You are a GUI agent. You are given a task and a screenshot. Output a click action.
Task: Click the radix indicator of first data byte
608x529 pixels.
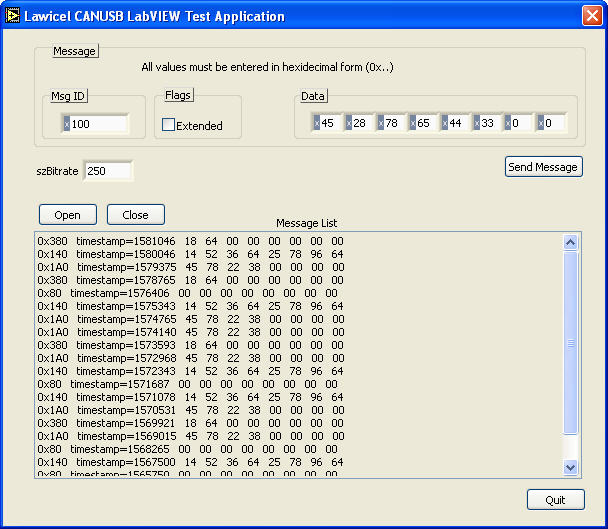coord(316,124)
